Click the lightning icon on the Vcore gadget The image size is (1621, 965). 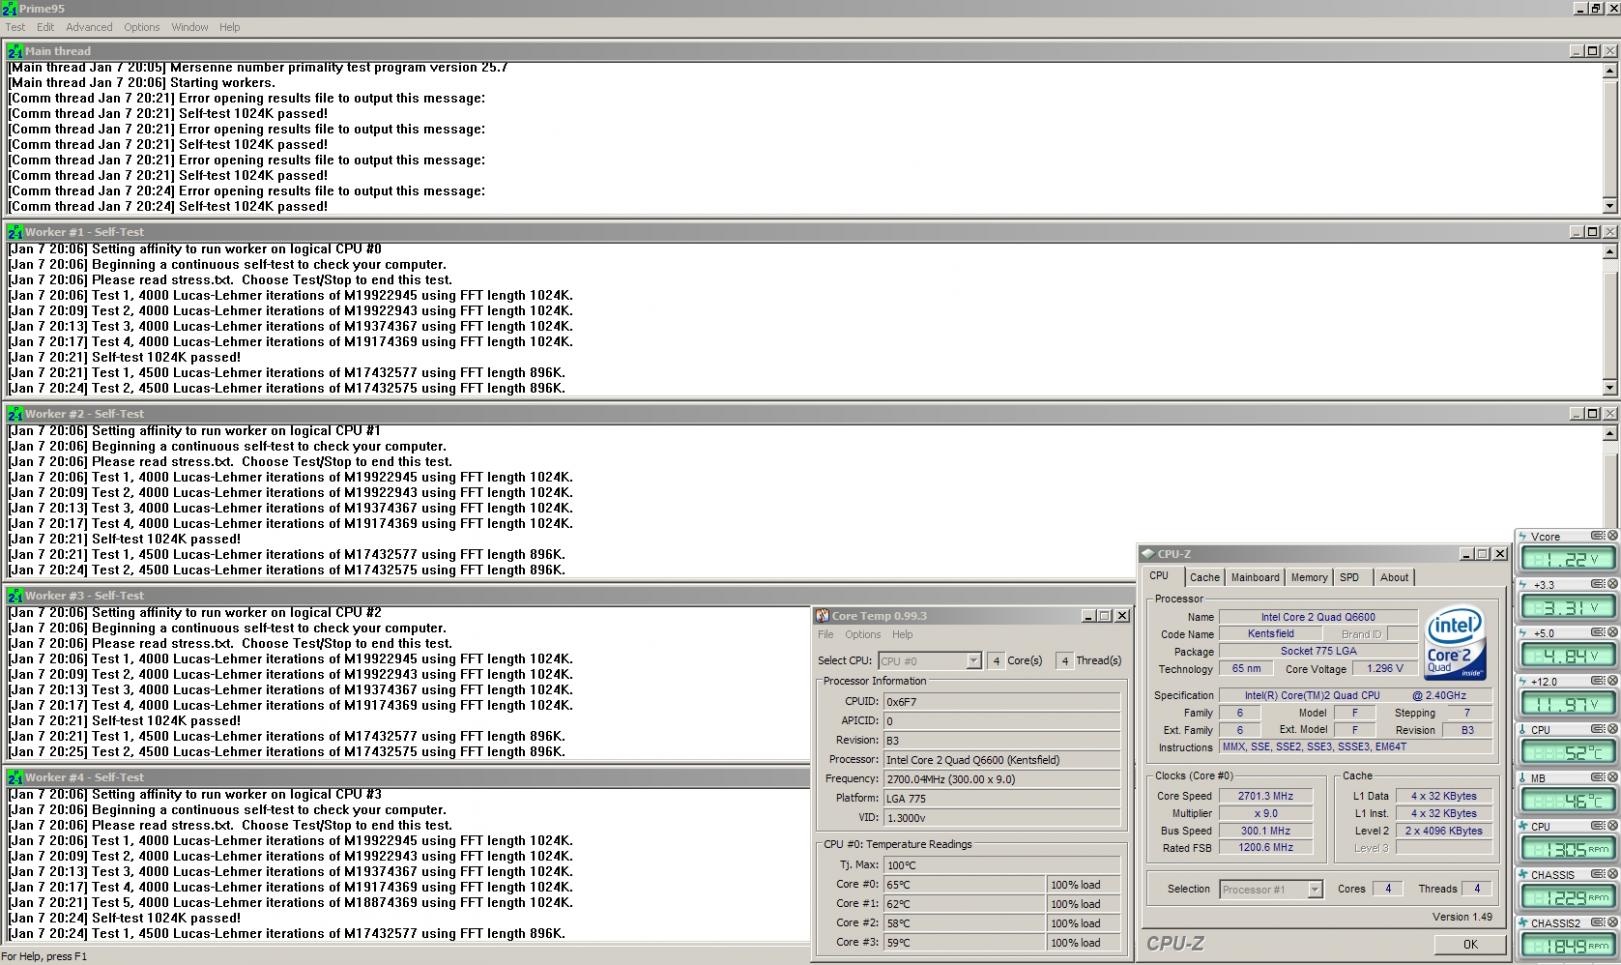1523,537
